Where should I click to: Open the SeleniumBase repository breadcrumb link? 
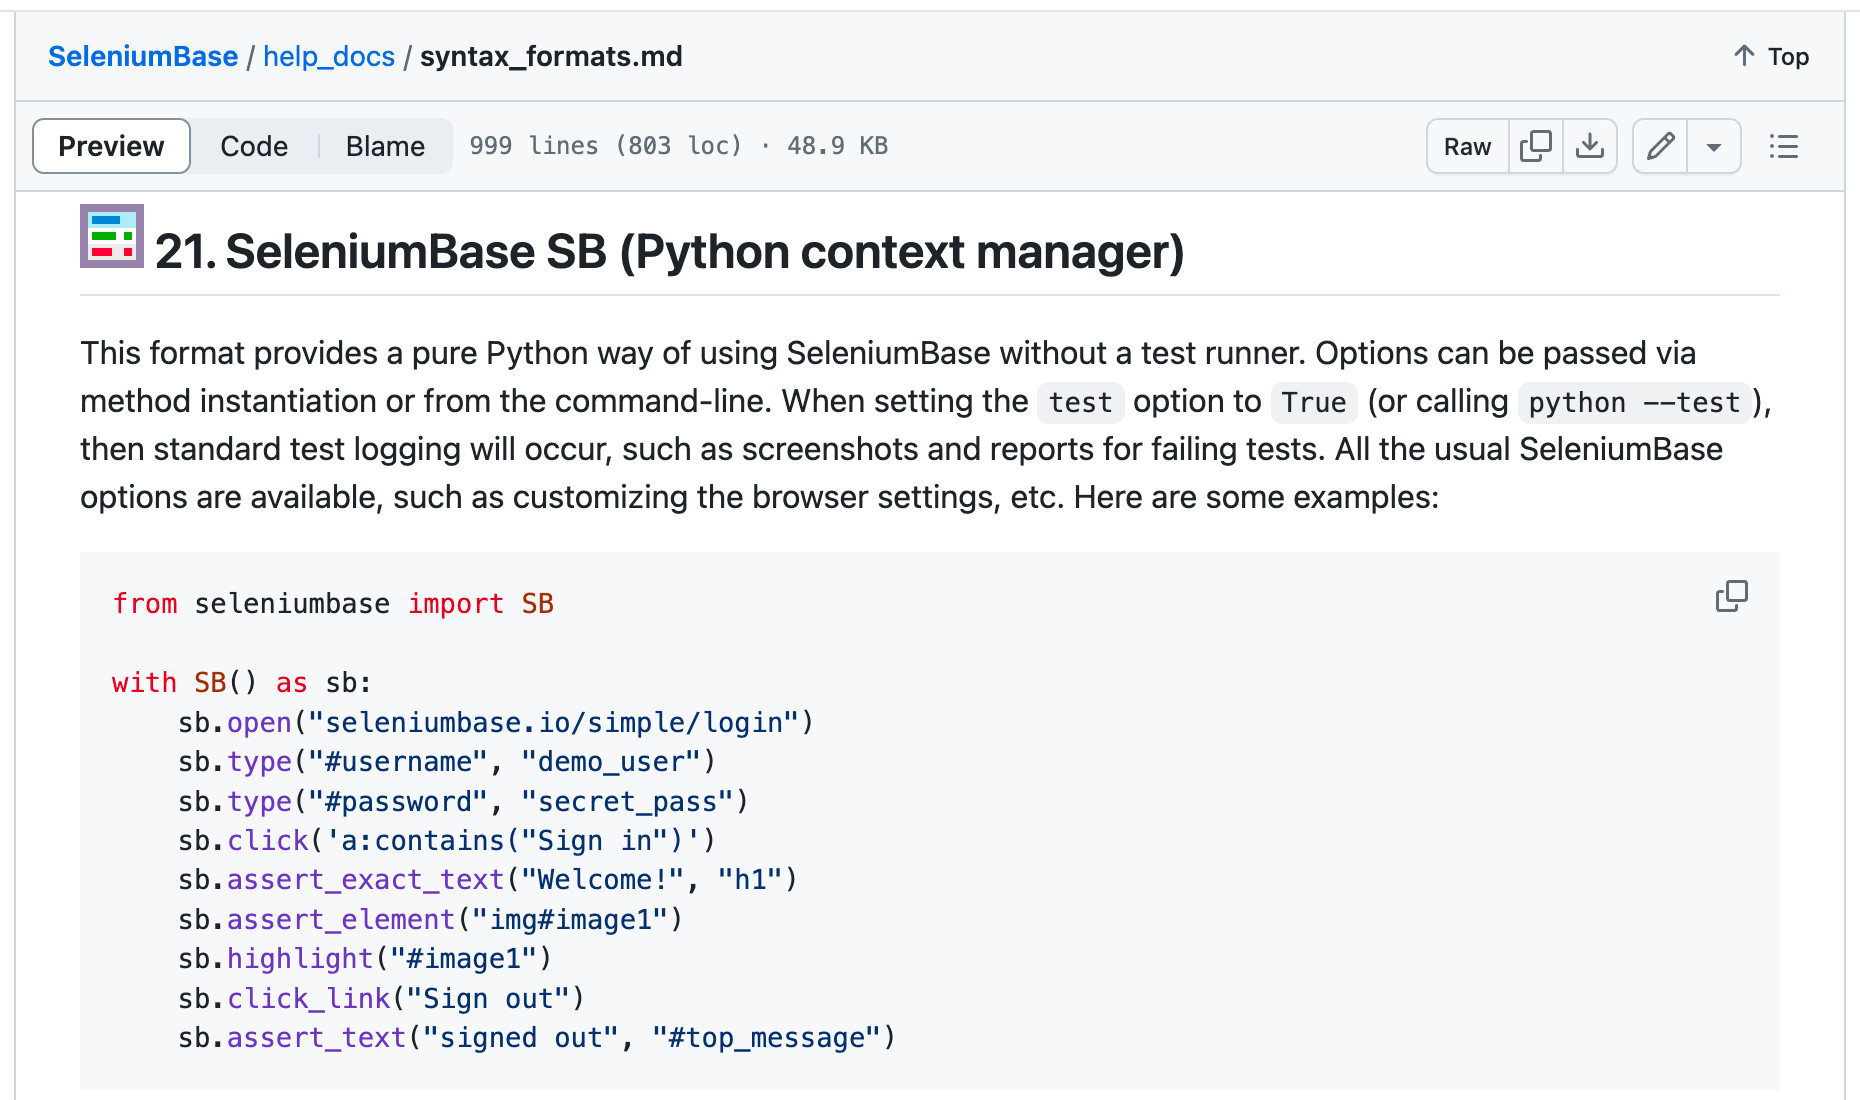tap(143, 56)
